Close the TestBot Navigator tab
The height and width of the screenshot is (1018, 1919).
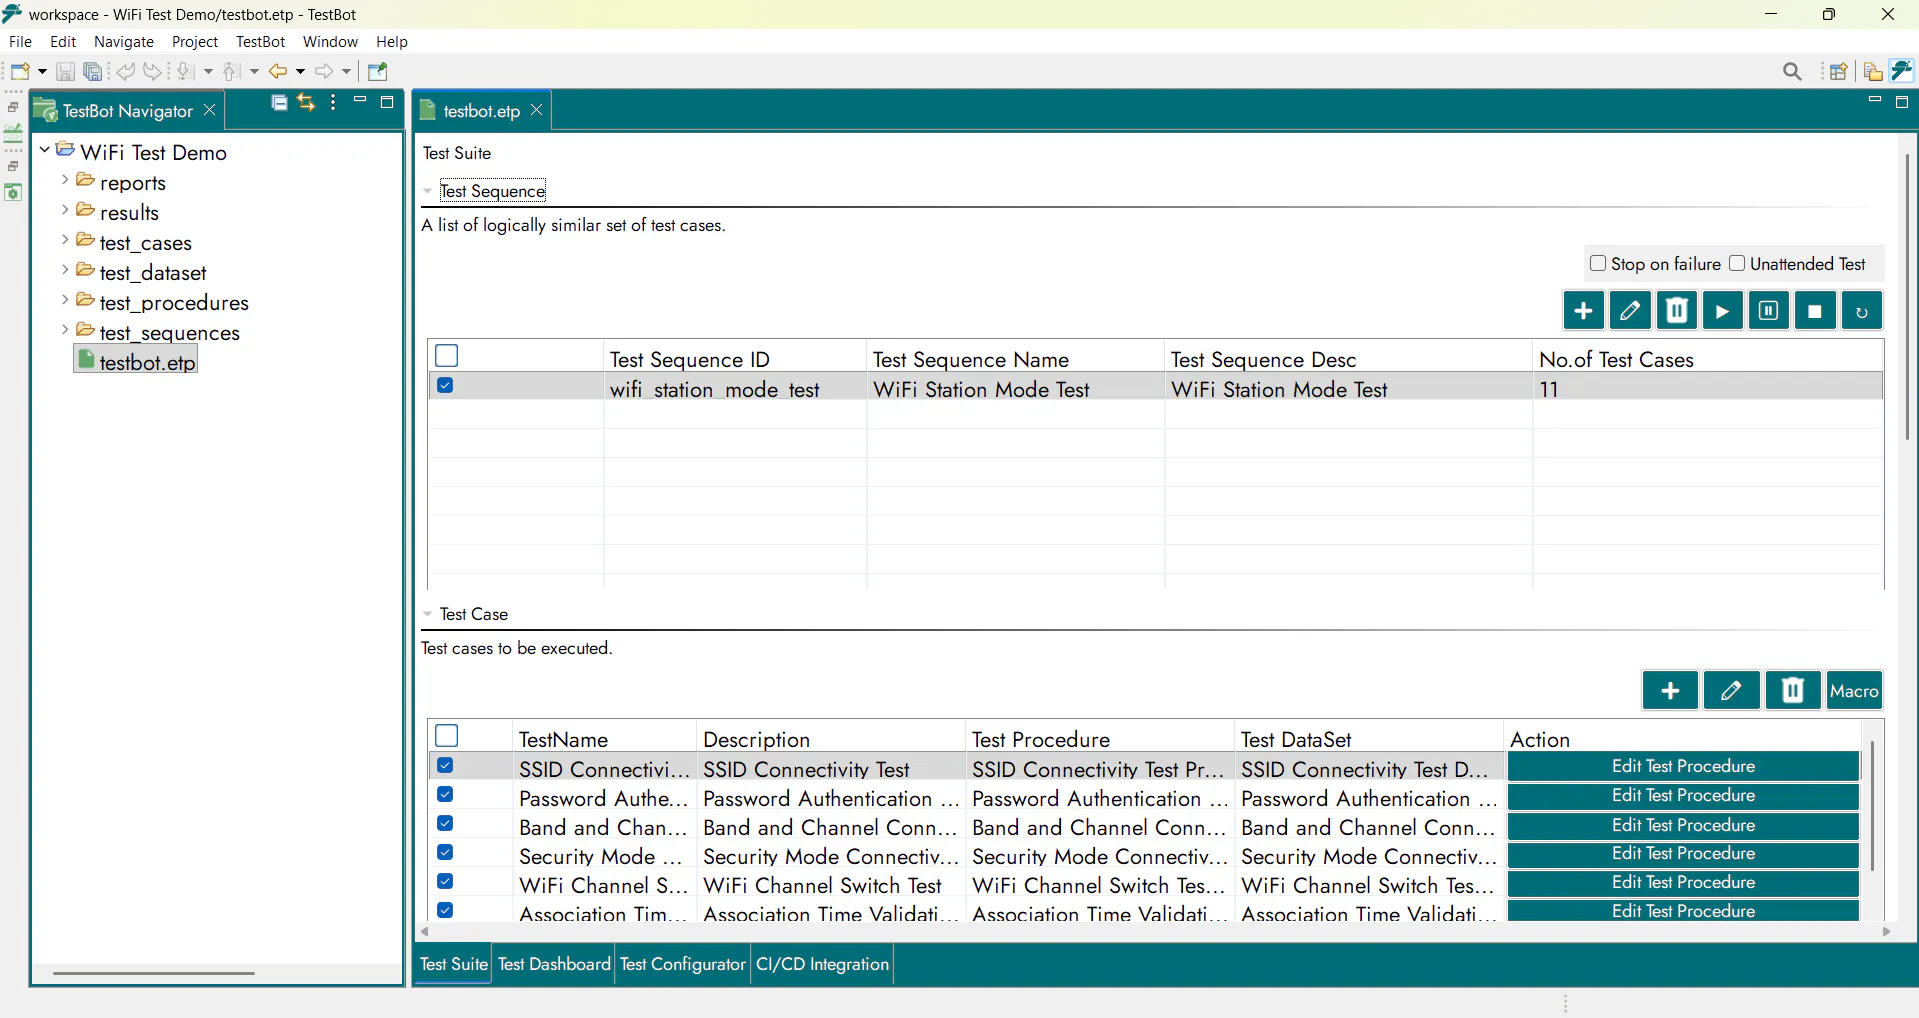pyautogui.click(x=210, y=110)
